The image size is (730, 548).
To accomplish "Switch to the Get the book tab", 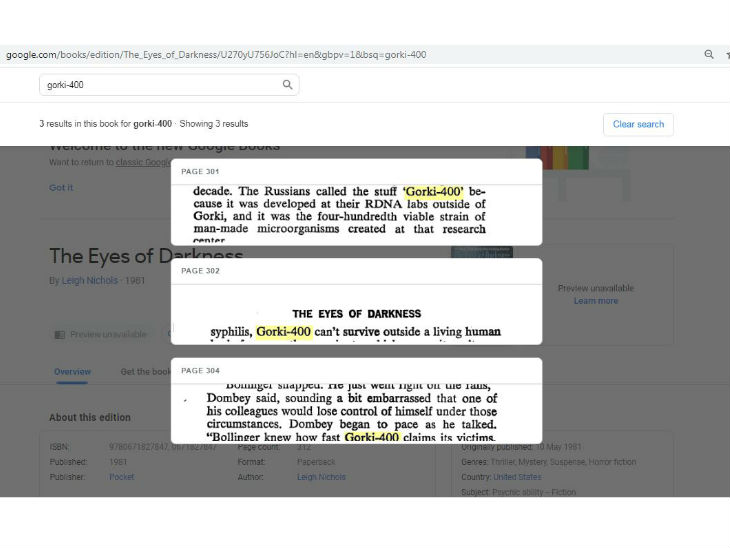I will click(145, 372).
